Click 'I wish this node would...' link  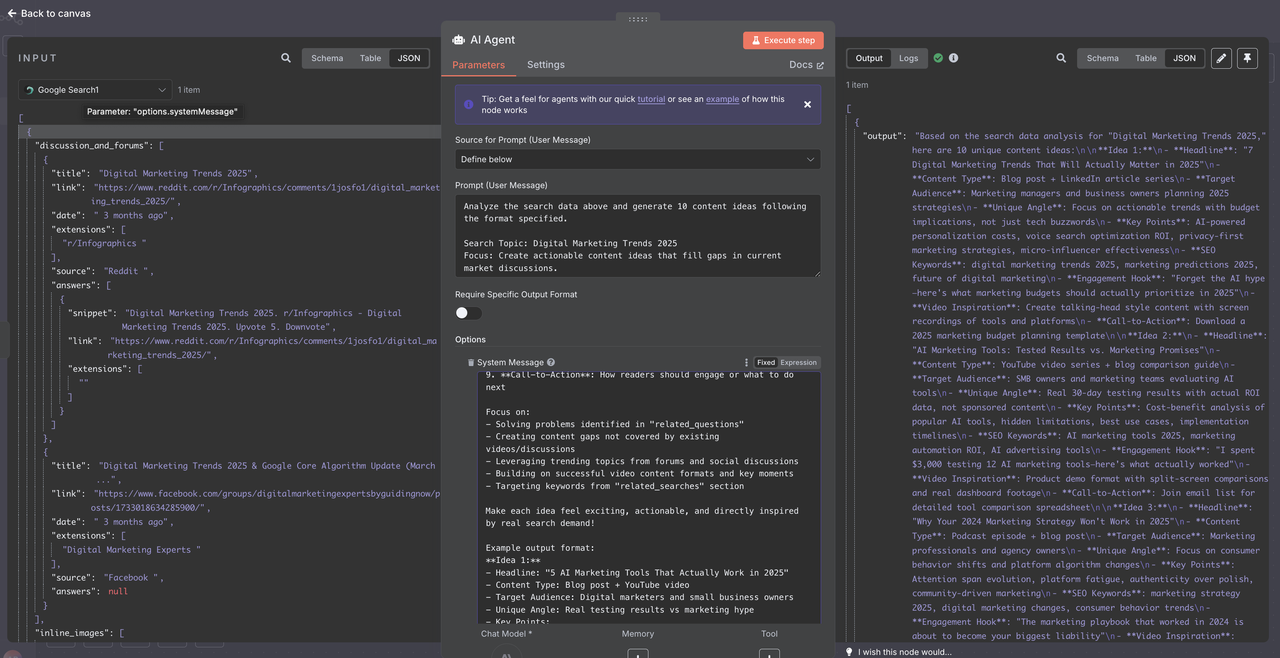905,652
